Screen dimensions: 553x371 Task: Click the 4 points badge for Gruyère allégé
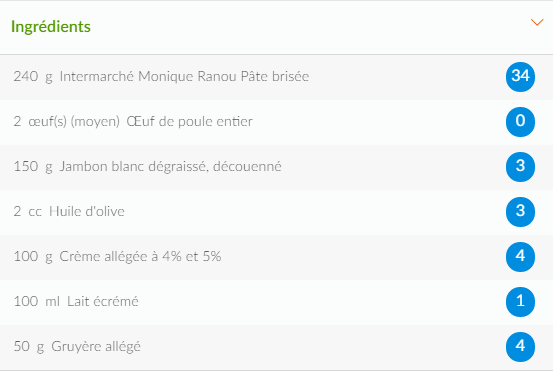[x=520, y=347]
